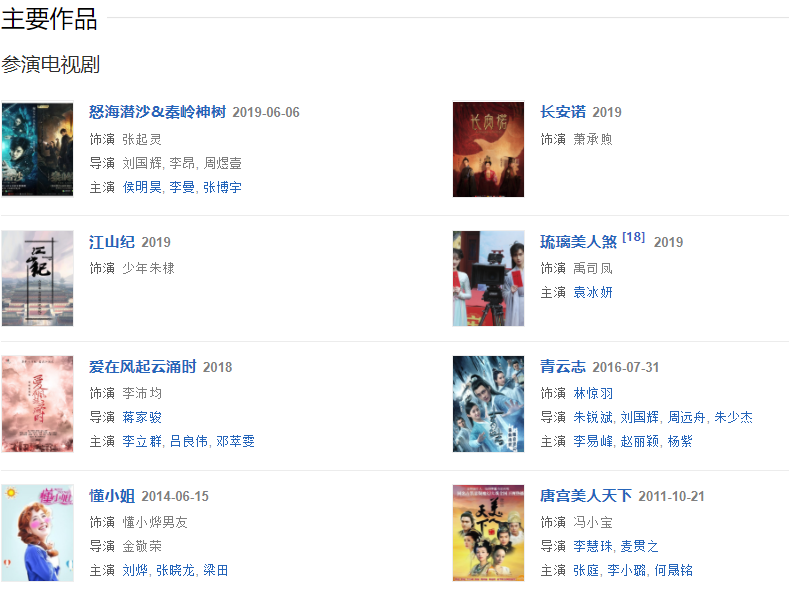Open the 琉璃美人煞 poster image

(488, 278)
